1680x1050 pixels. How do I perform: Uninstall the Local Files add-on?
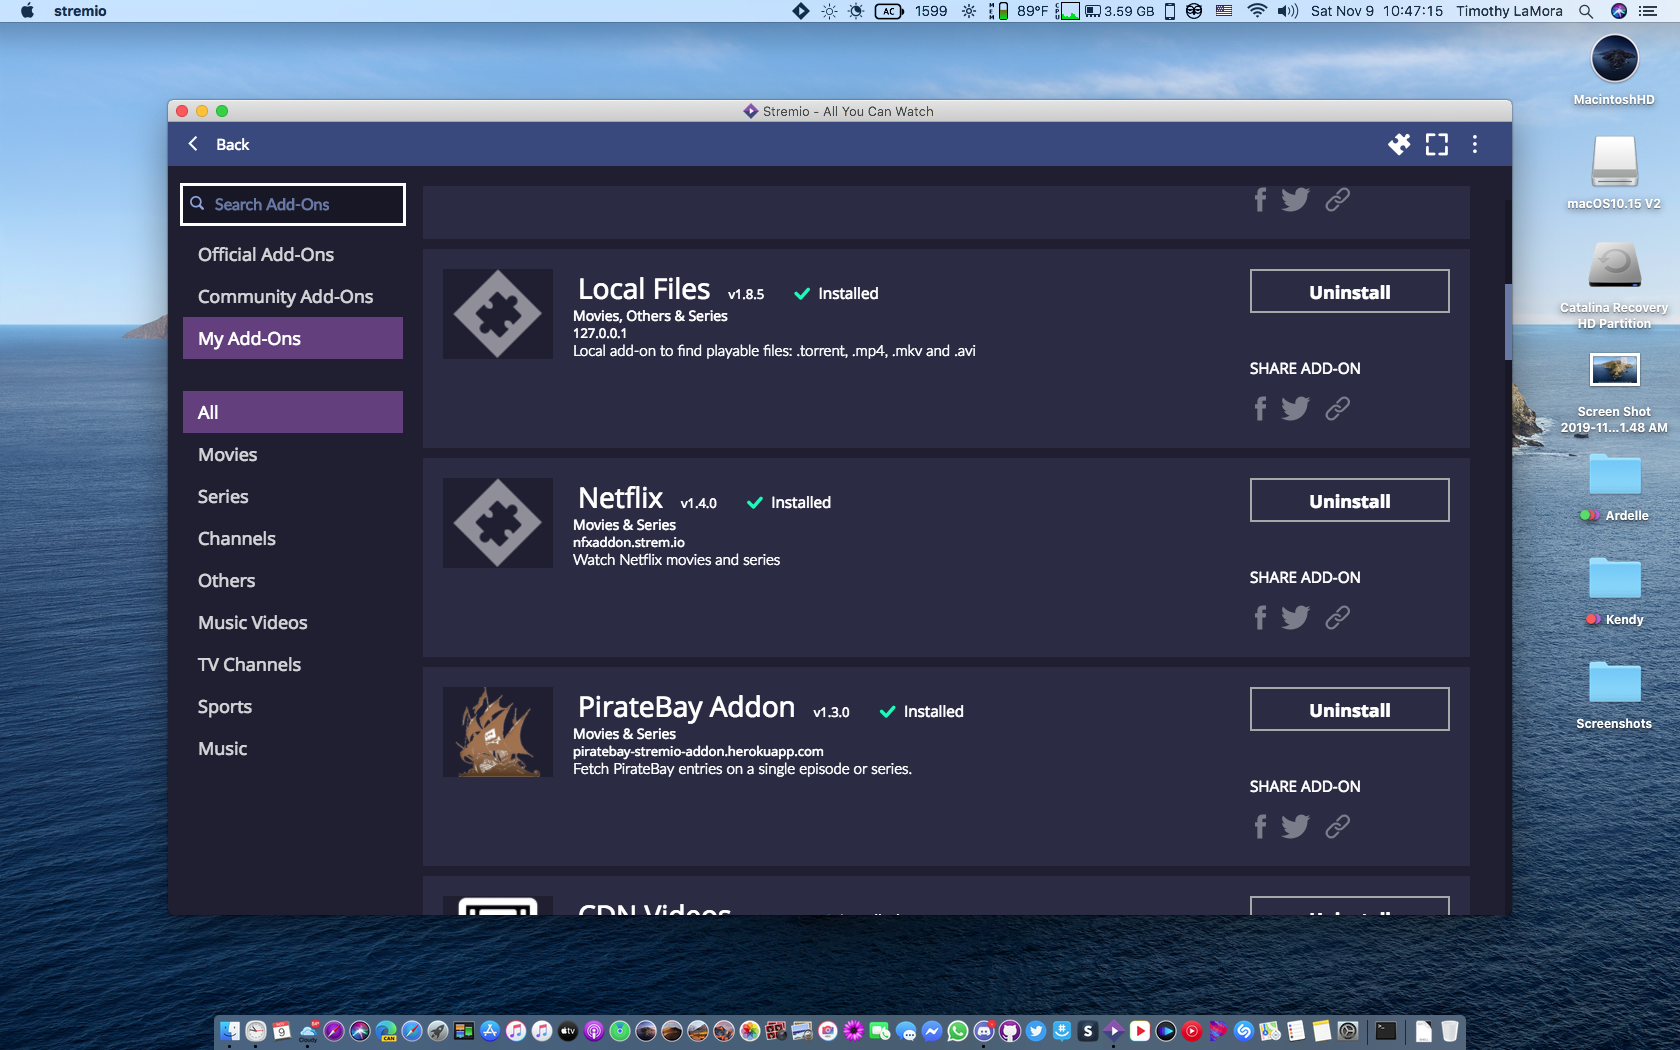(1350, 291)
